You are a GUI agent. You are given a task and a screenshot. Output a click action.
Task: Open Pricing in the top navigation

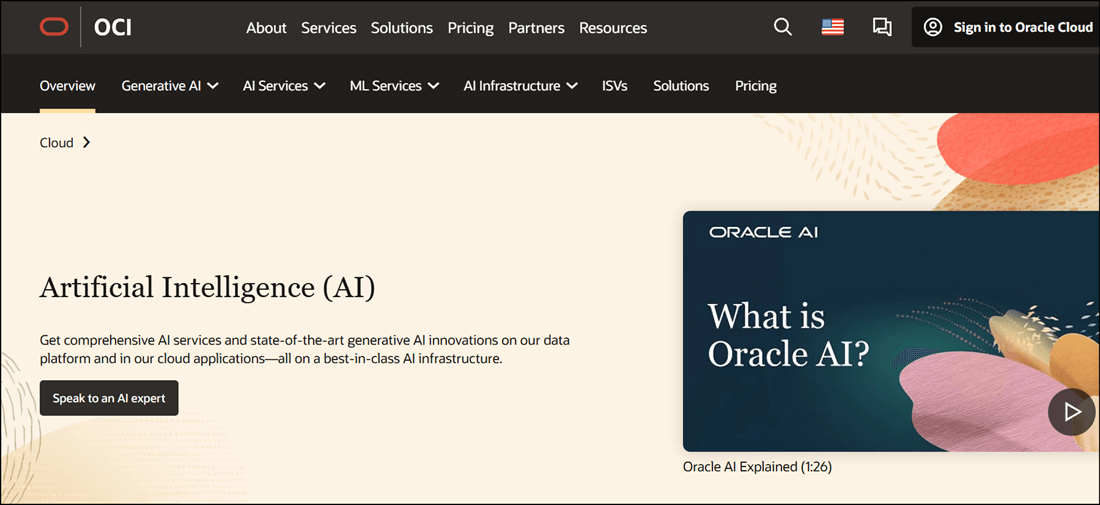coord(471,28)
